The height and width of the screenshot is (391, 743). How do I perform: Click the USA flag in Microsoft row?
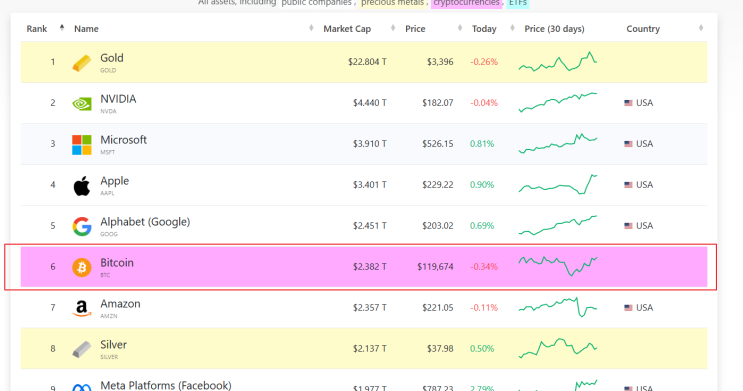click(628, 144)
